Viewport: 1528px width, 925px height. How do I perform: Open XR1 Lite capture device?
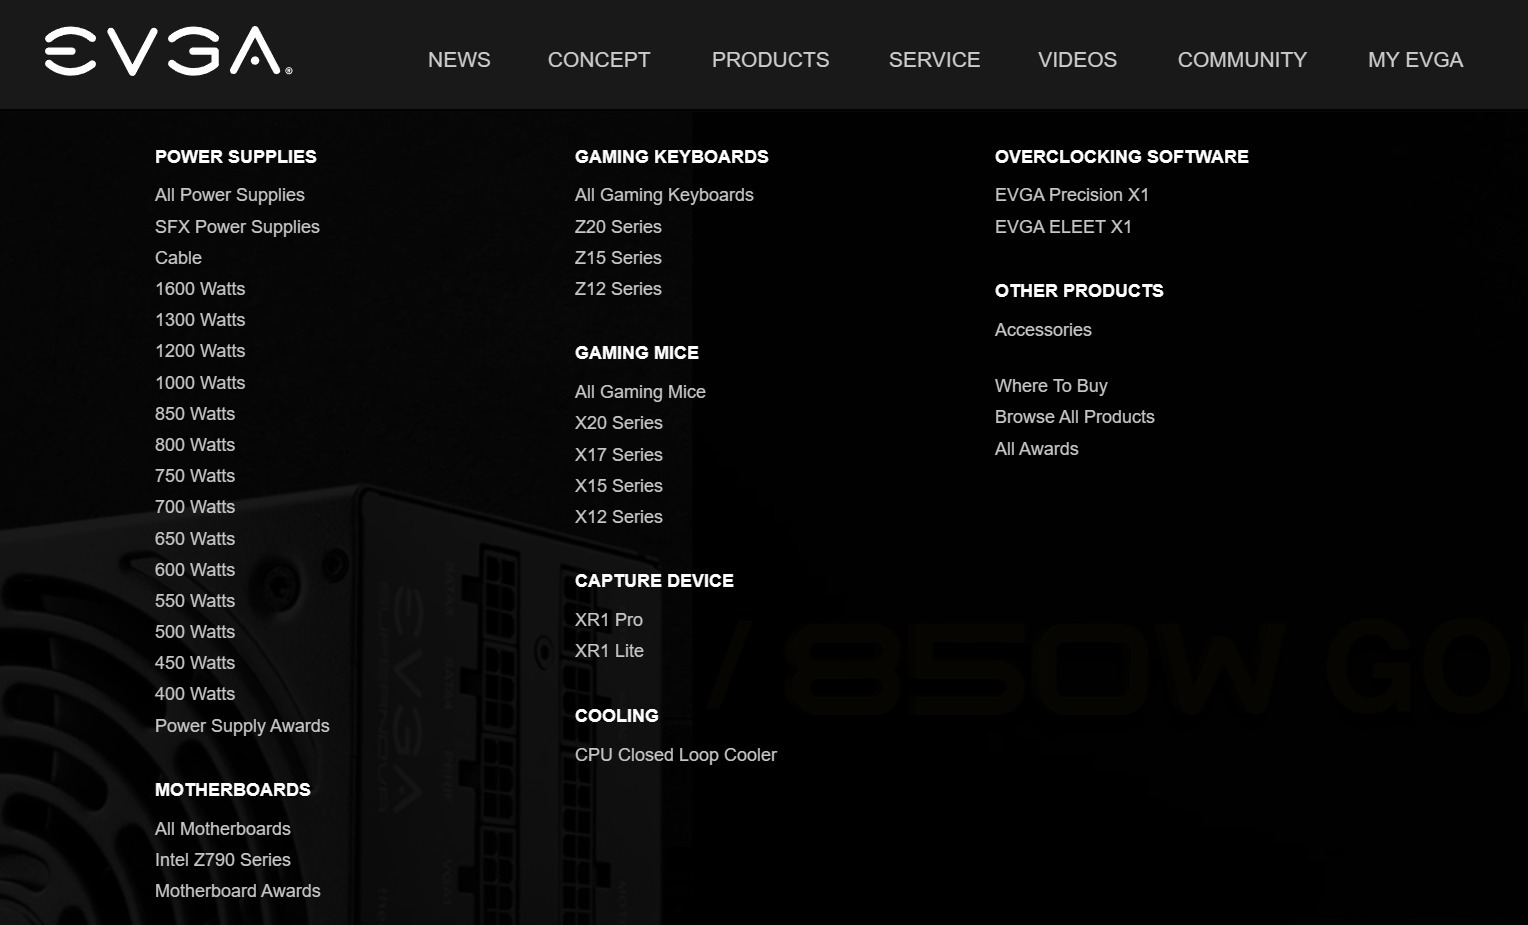tap(609, 651)
